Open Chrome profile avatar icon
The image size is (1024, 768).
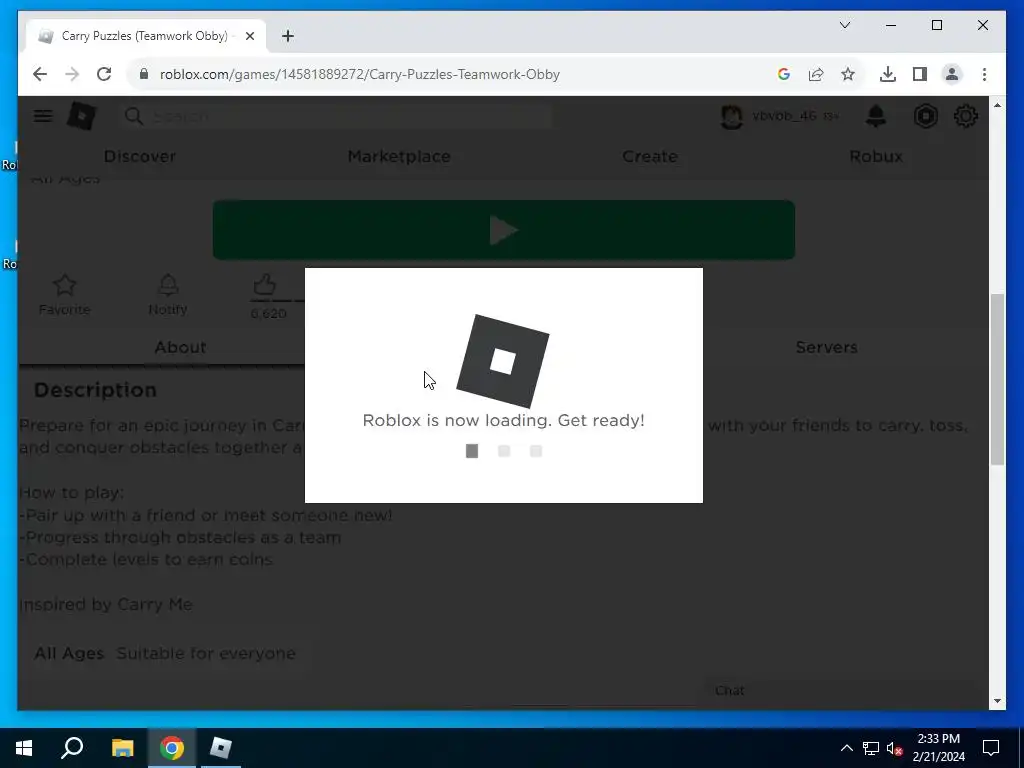click(952, 74)
